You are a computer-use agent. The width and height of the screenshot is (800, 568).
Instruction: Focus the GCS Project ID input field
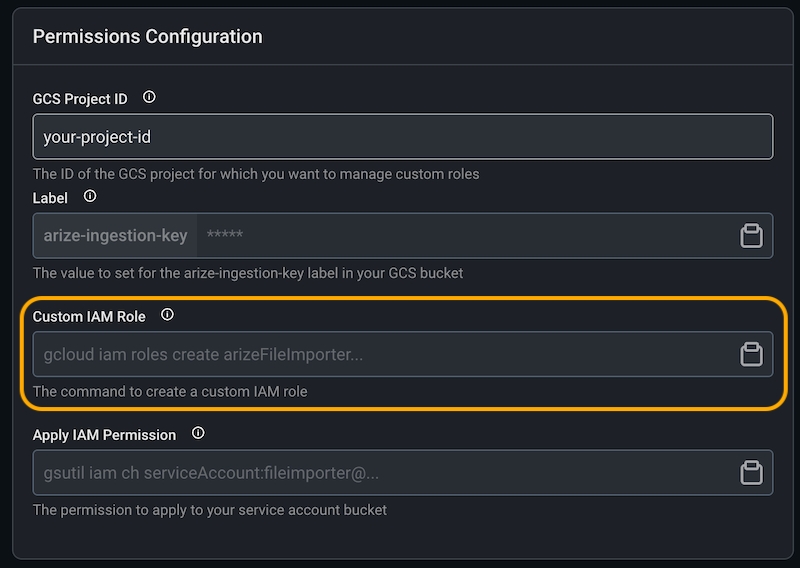(x=402, y=136)
